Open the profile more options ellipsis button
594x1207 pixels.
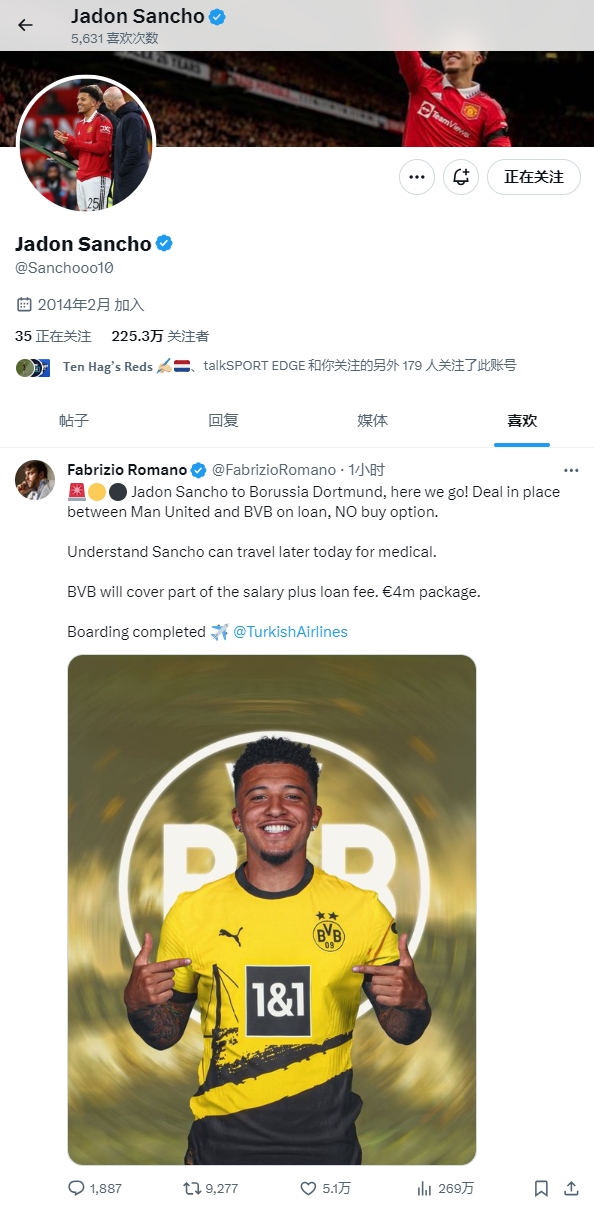click(x=417, y=177)
